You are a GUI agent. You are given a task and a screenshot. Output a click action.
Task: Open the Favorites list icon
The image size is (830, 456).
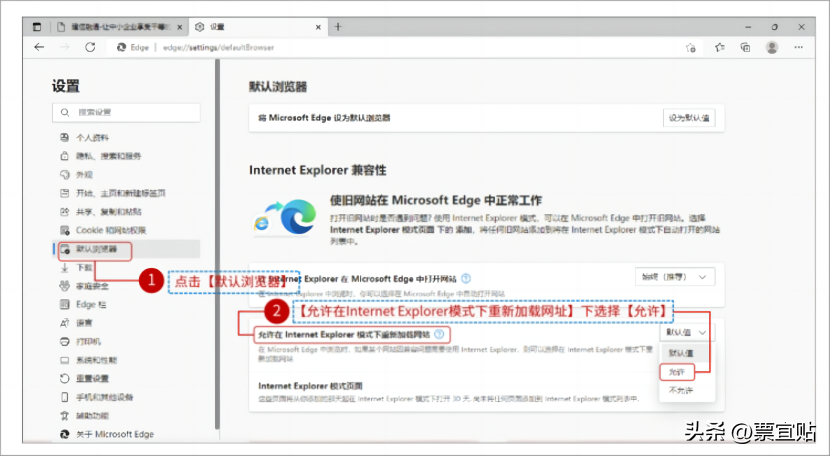(x=719, y=48)
